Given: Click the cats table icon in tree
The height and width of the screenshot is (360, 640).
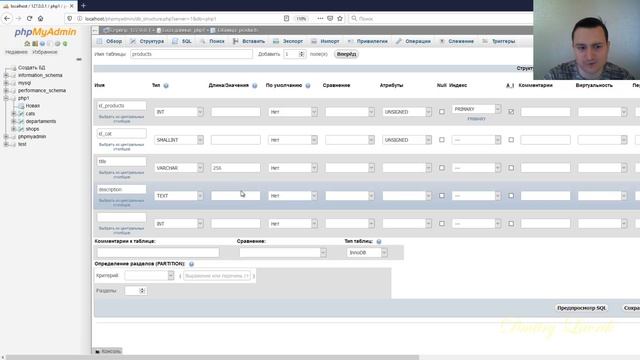Looking at the screenshot, I should click(x=21, y=113).
